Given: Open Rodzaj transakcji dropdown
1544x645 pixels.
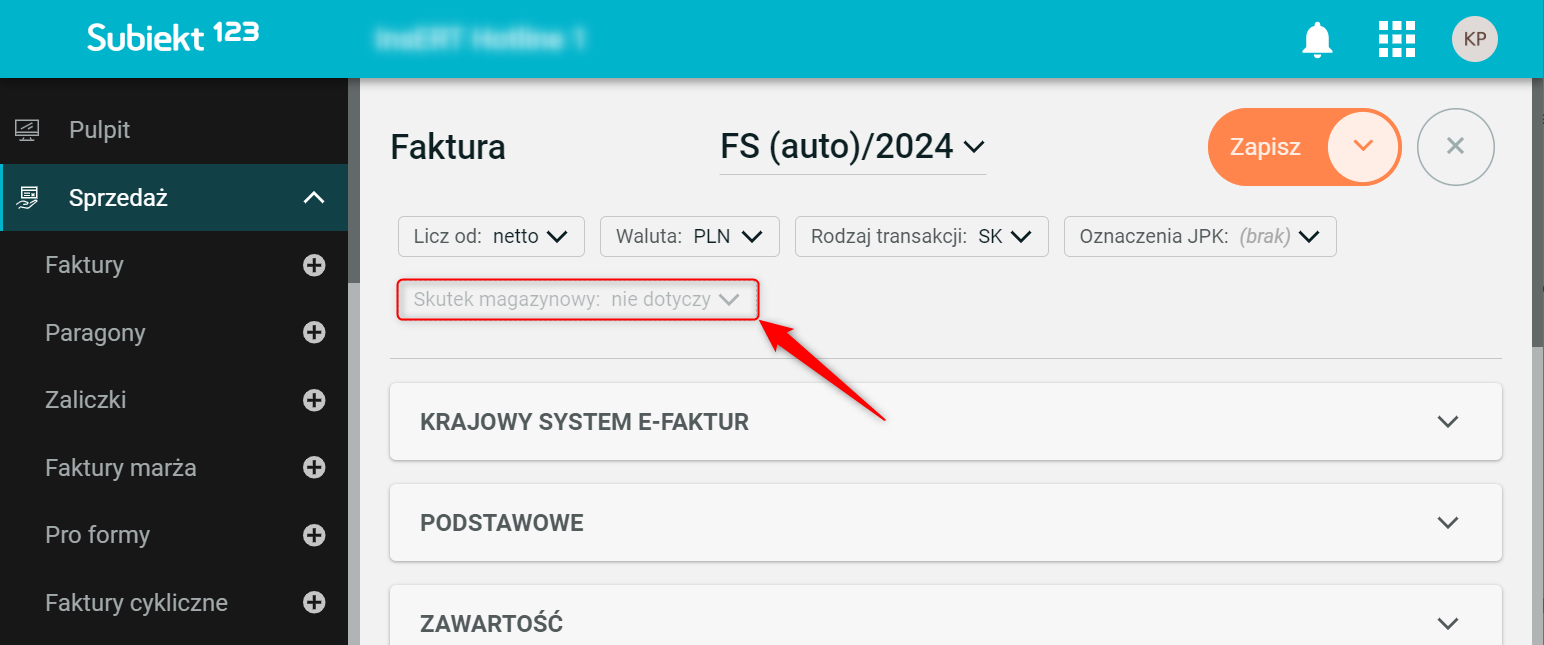Looking at the screenshot, I should 921,237.
